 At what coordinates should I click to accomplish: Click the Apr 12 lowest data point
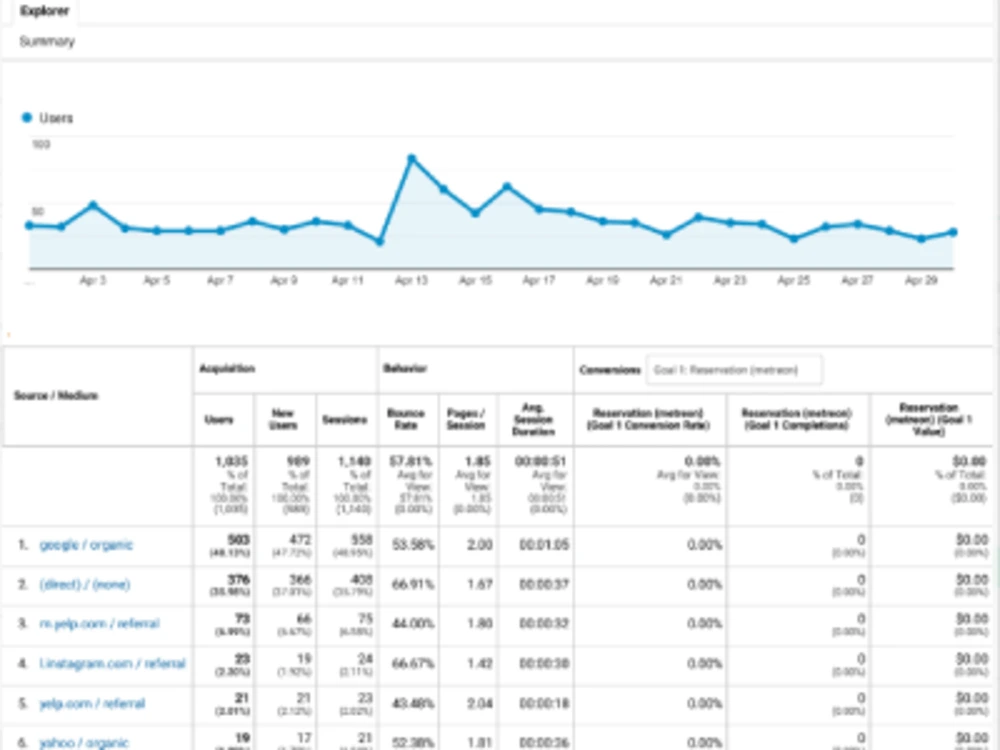pyautogui.click(x=380, y=242)
